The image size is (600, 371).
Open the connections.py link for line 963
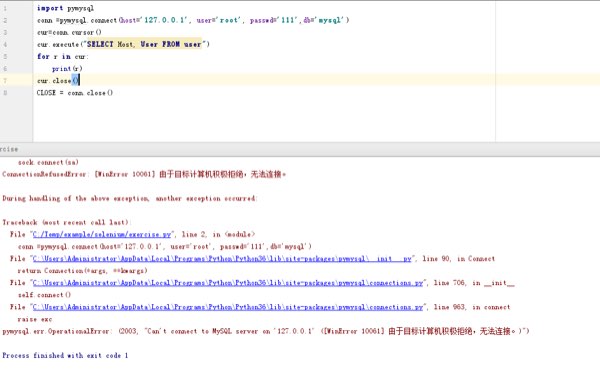click(228, 307)
